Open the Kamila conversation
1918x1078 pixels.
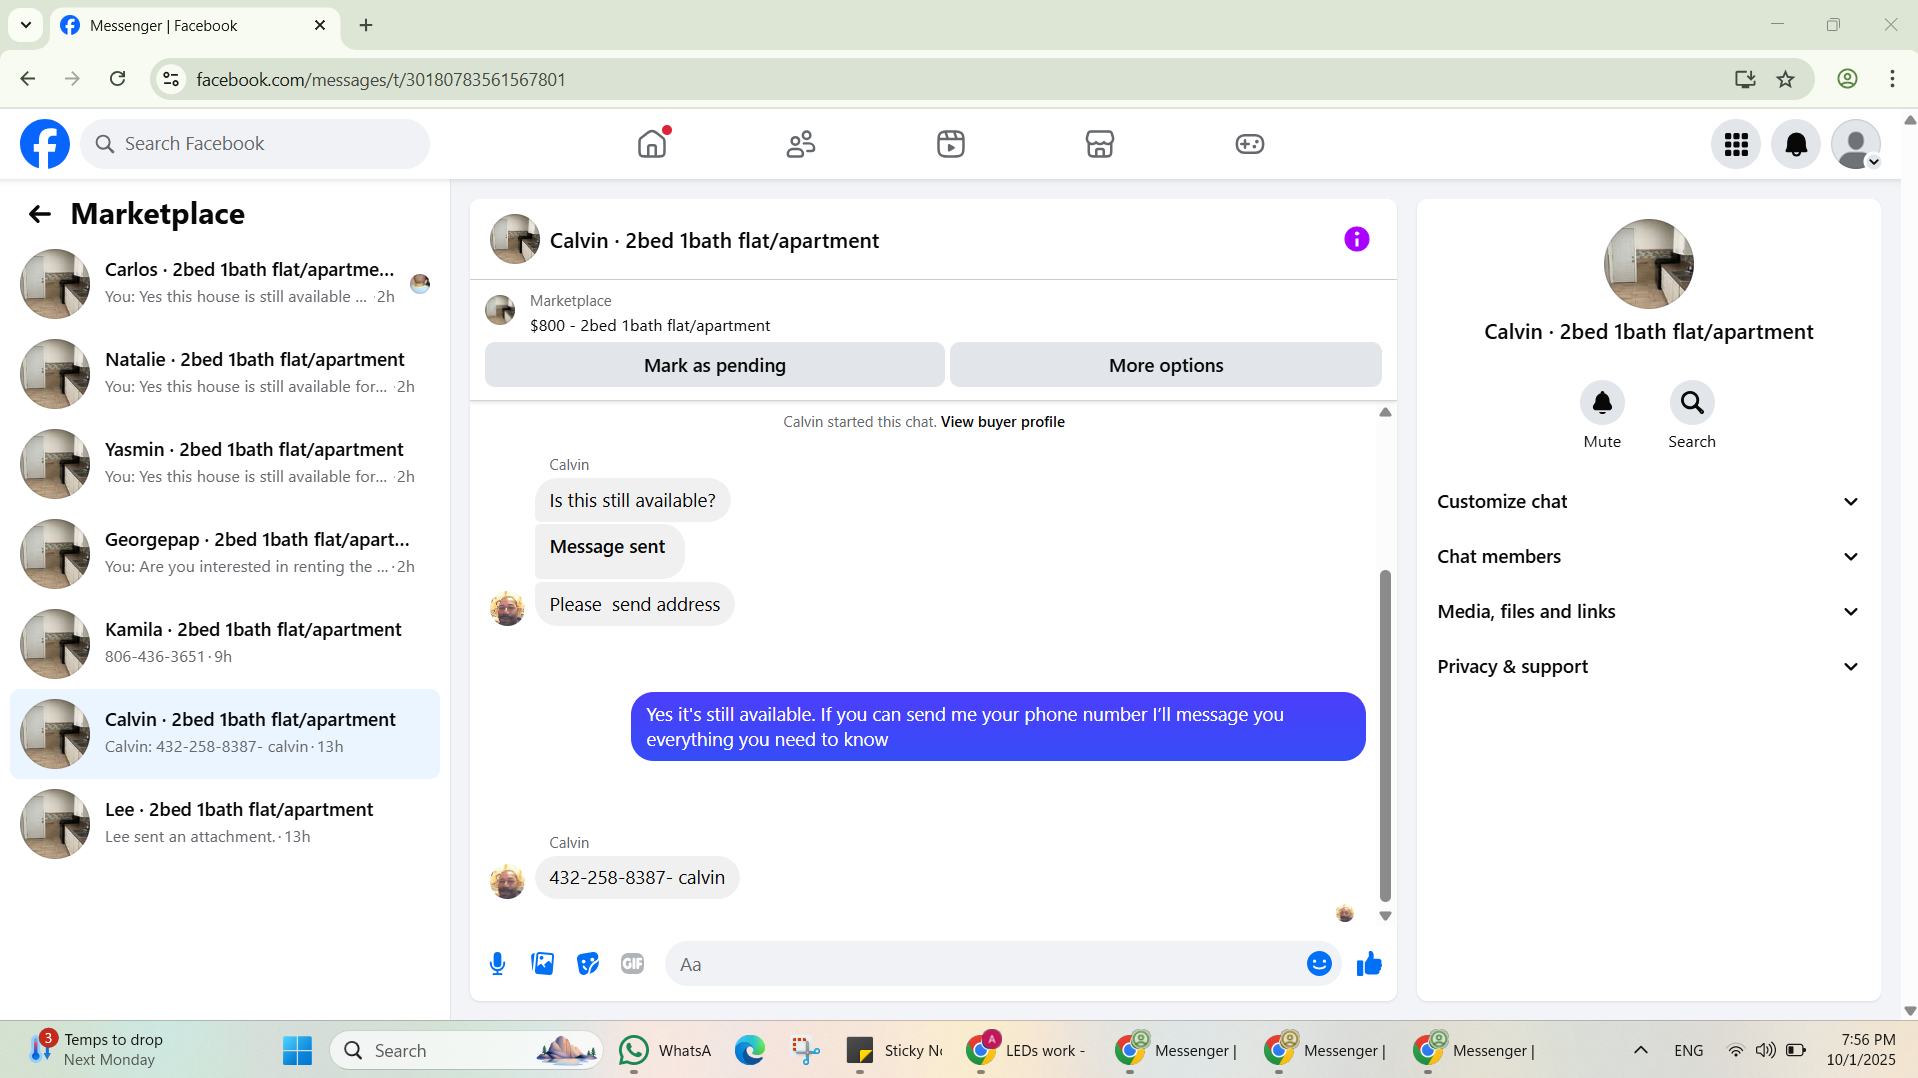coord(225,644)
